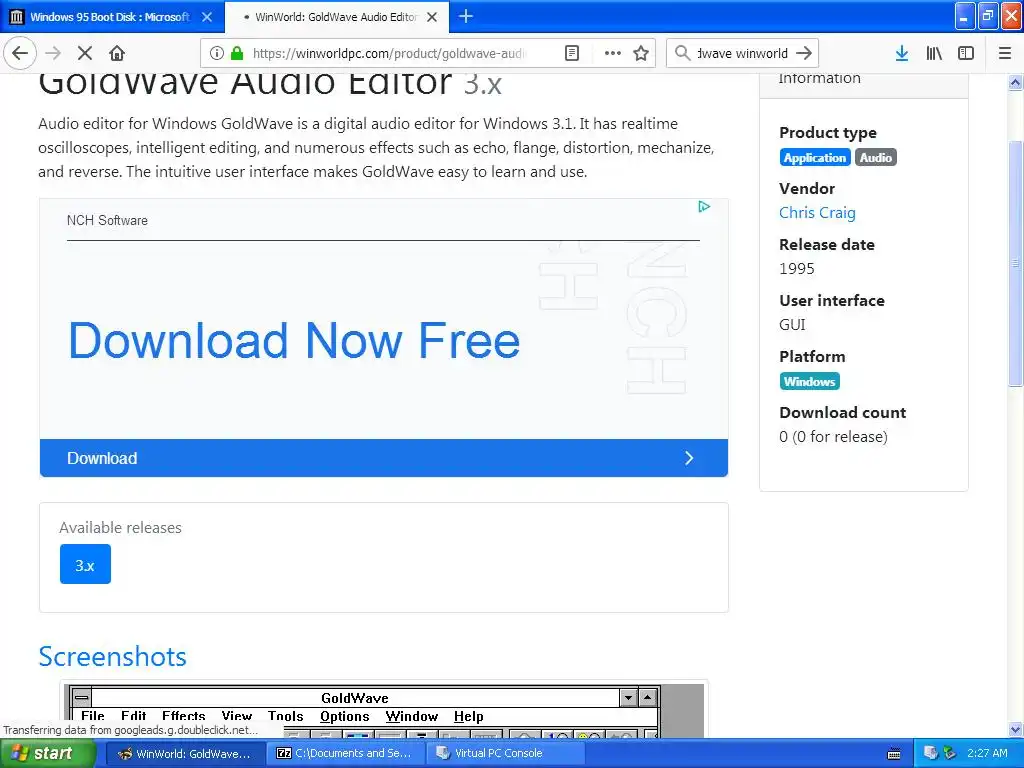Click the URL address field
The width and height of the screenshot is (1024, 768).
click(x=389, y=53)
